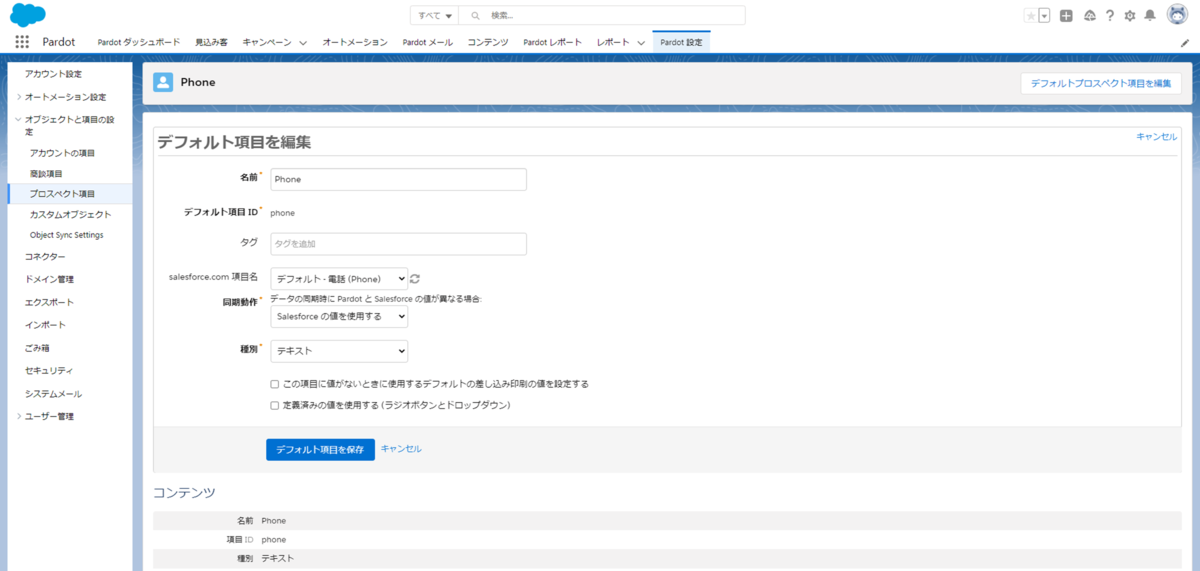
Task: Click the Phone record contact icon
Action: 163,82
